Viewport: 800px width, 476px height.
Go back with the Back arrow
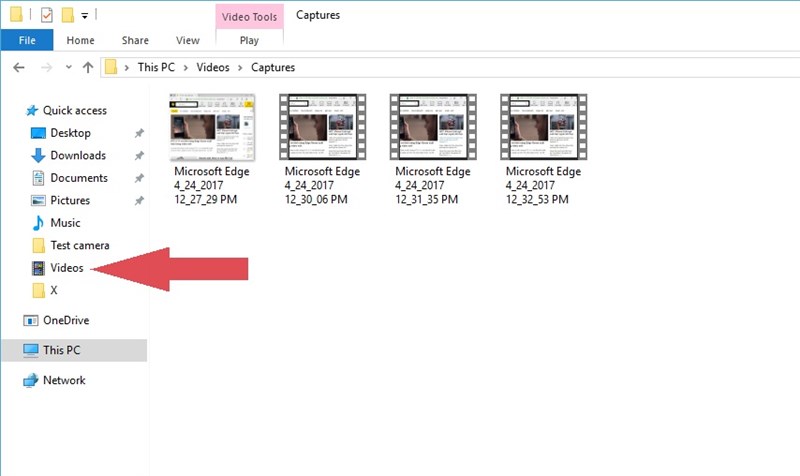coord(18,67)
